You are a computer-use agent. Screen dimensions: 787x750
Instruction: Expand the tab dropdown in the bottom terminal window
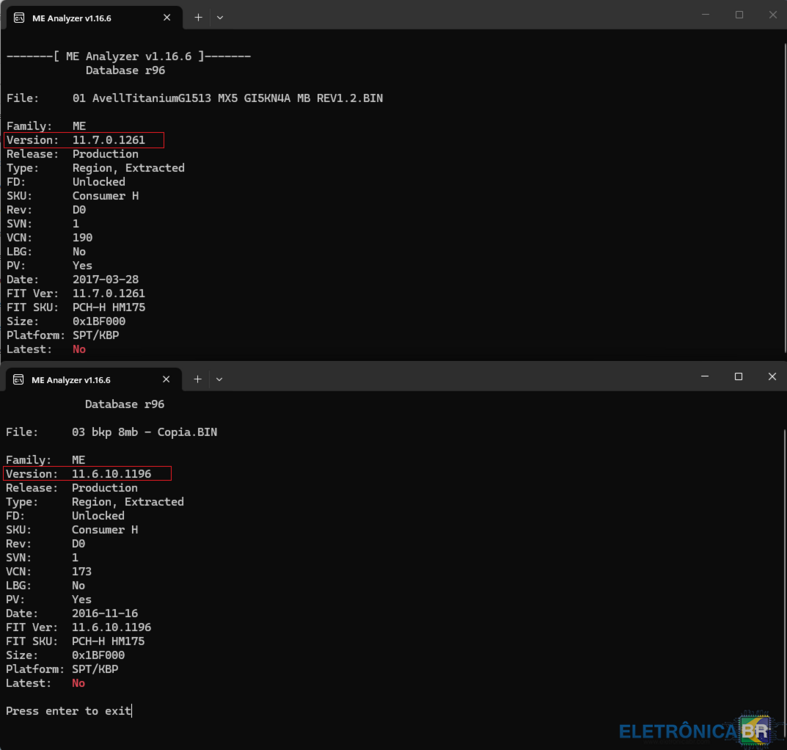click(219, 380)
